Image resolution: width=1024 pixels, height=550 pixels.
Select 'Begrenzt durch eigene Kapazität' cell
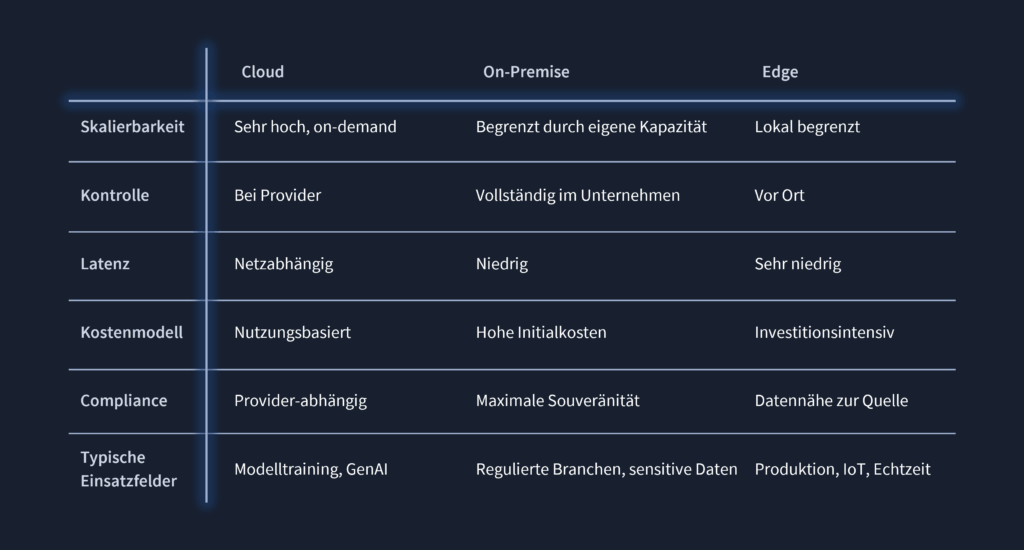tap(591, 127)
